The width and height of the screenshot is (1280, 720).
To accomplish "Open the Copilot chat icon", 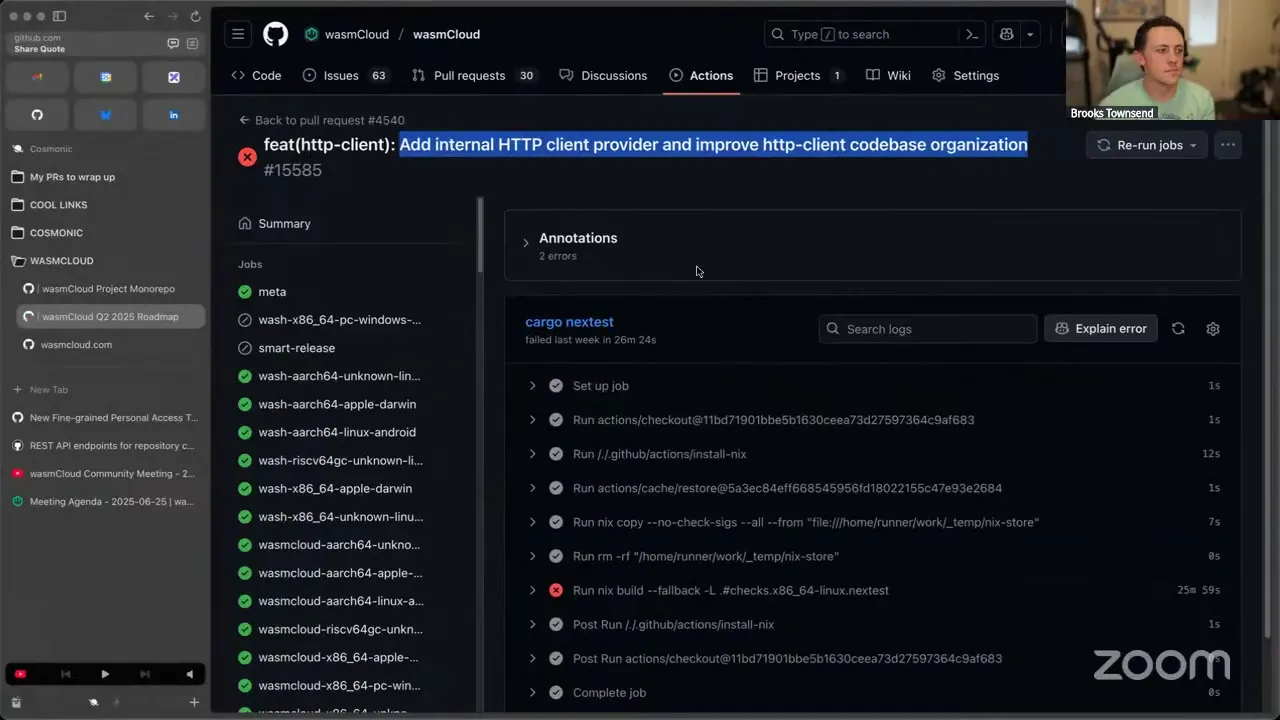I will tap(1006, 34).
